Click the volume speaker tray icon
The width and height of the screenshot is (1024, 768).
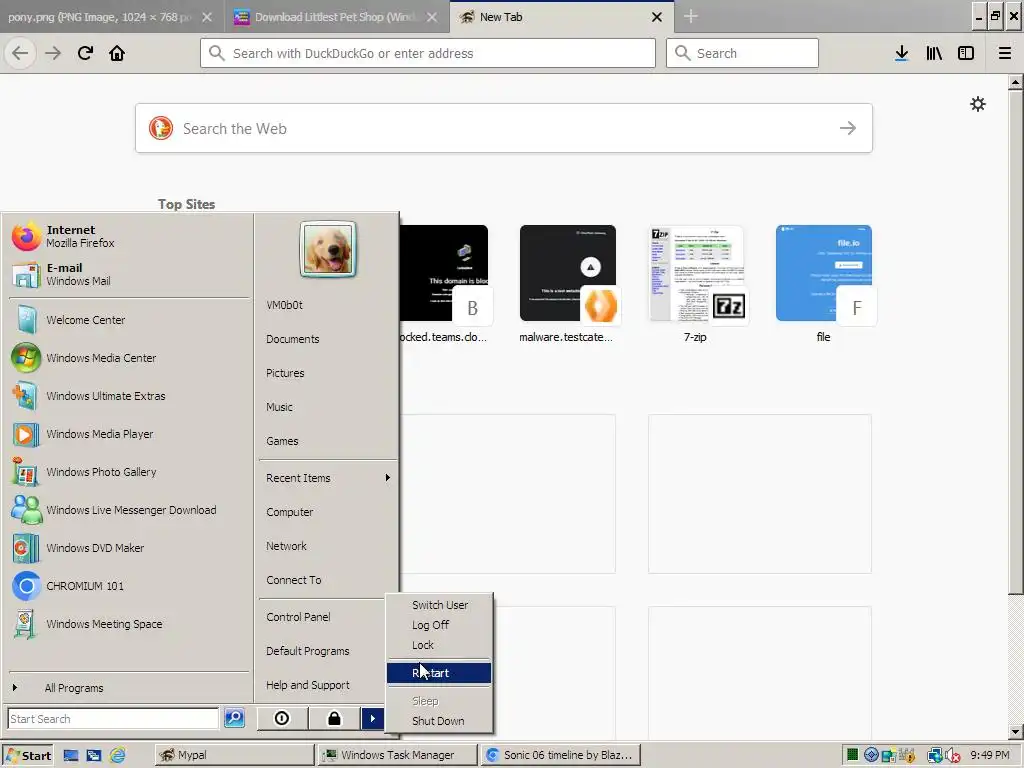952,756
